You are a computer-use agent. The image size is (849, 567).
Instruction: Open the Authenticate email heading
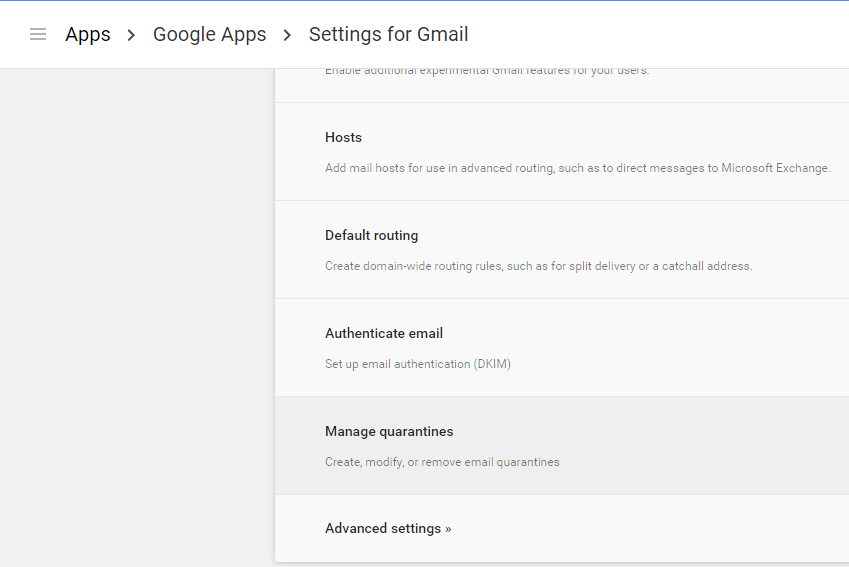point(383,333)
